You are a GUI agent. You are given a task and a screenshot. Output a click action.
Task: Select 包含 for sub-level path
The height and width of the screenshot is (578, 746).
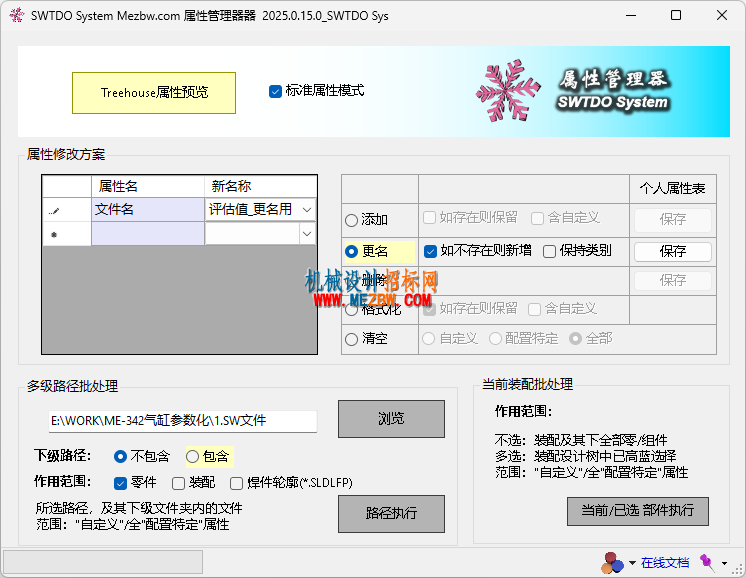pos(193,456)
